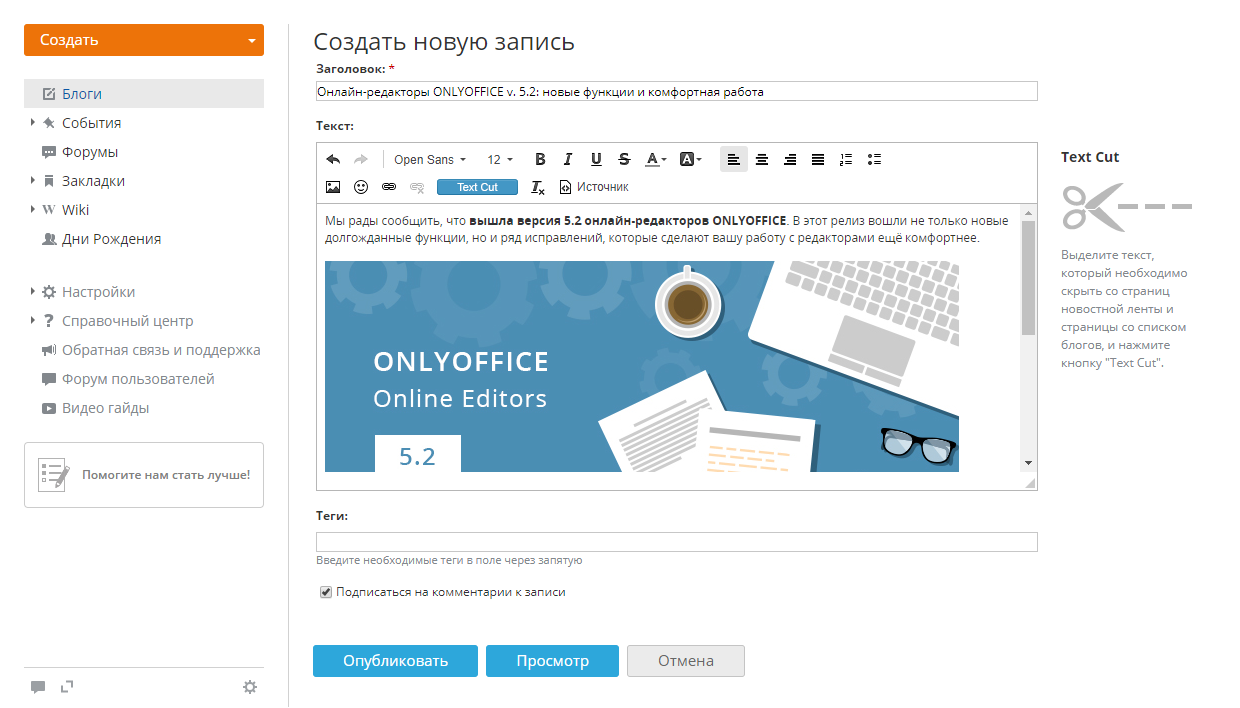This screenshot has height=708, width=1240.
Task: Toggle italic formatting
Action: [x=568, y=159]
